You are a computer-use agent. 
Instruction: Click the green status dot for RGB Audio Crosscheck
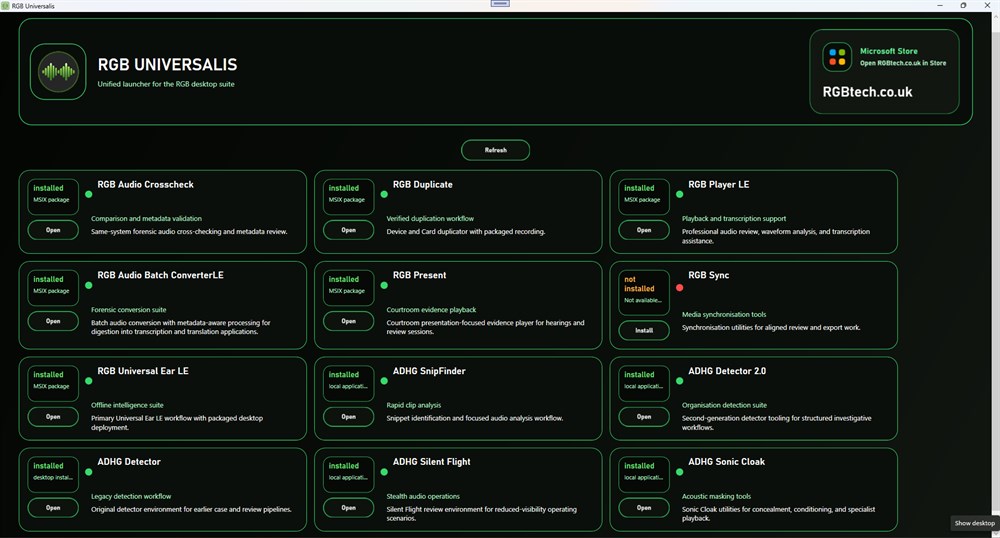tap(89, 194)
